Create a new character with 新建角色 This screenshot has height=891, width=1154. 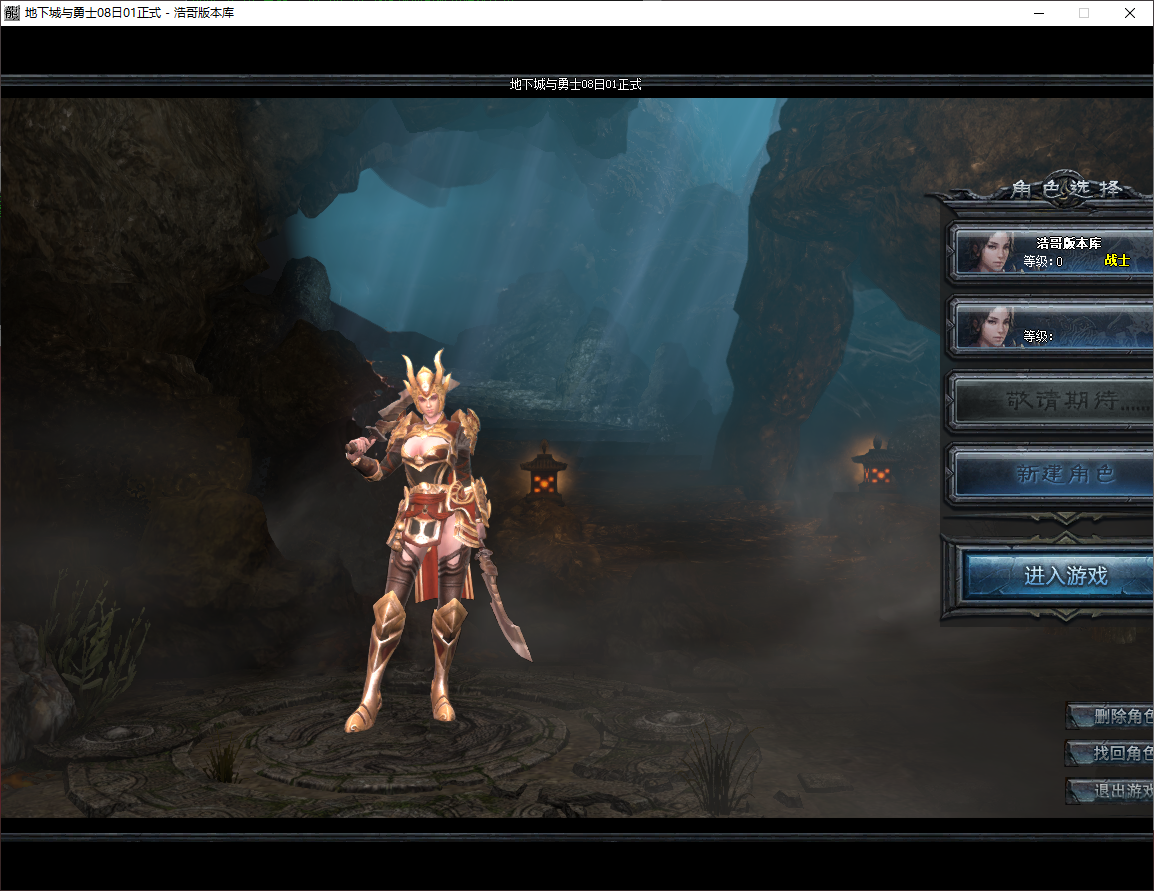1051,474
